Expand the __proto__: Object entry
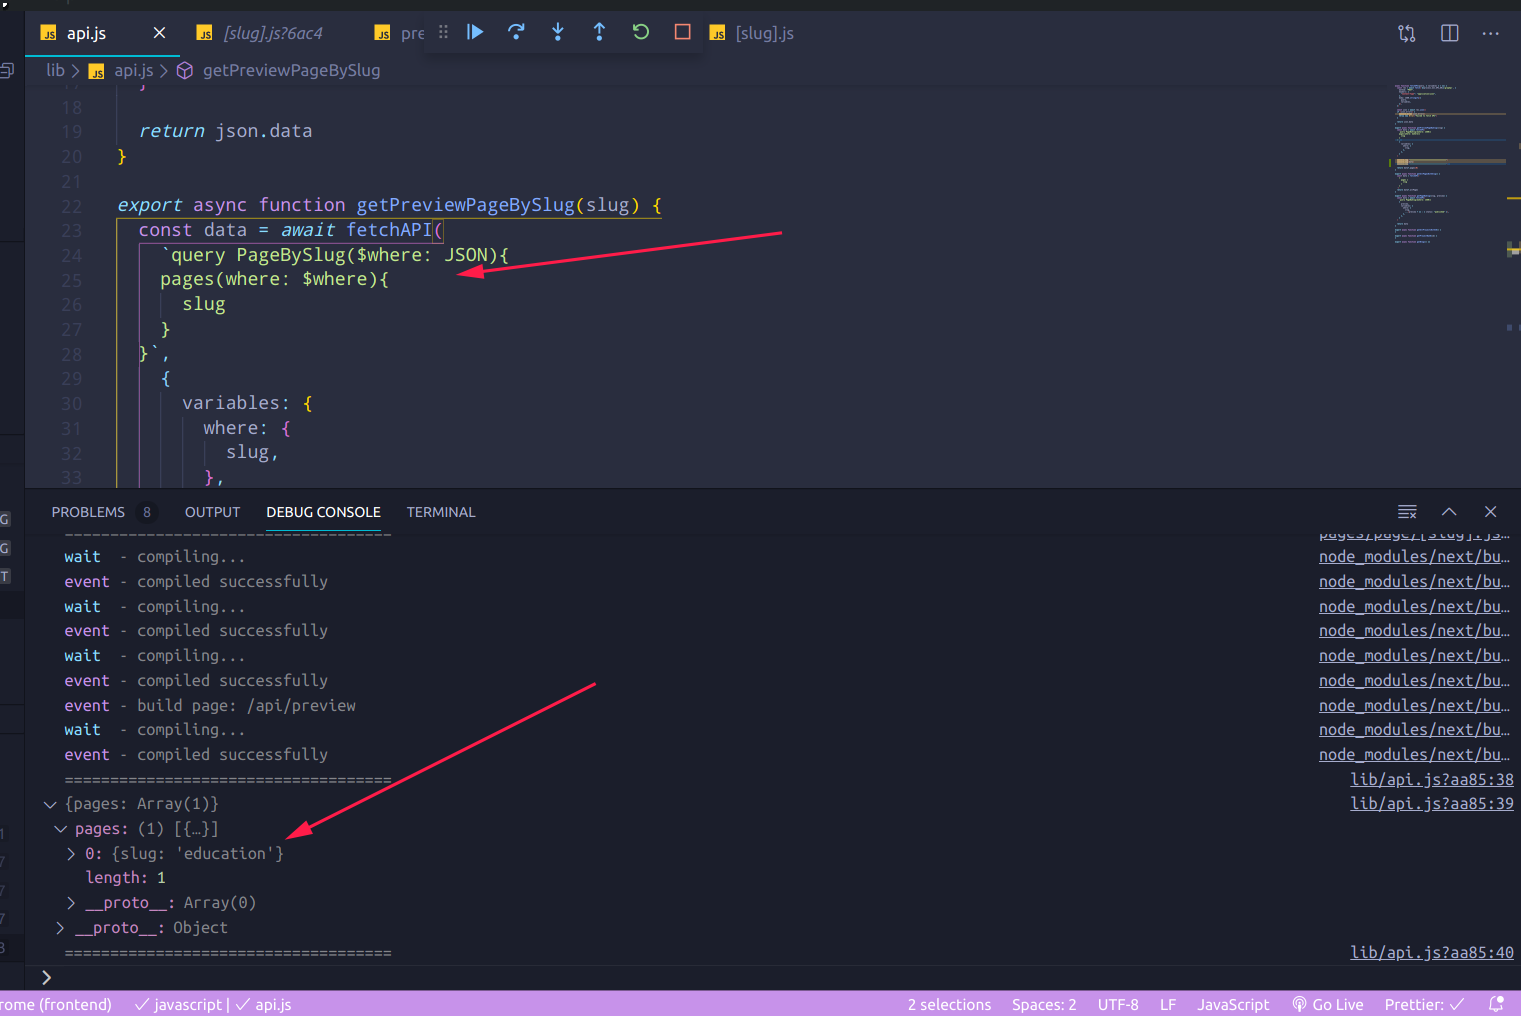The height and width of the screenshot is (1016, 1521). click(60, 928)
